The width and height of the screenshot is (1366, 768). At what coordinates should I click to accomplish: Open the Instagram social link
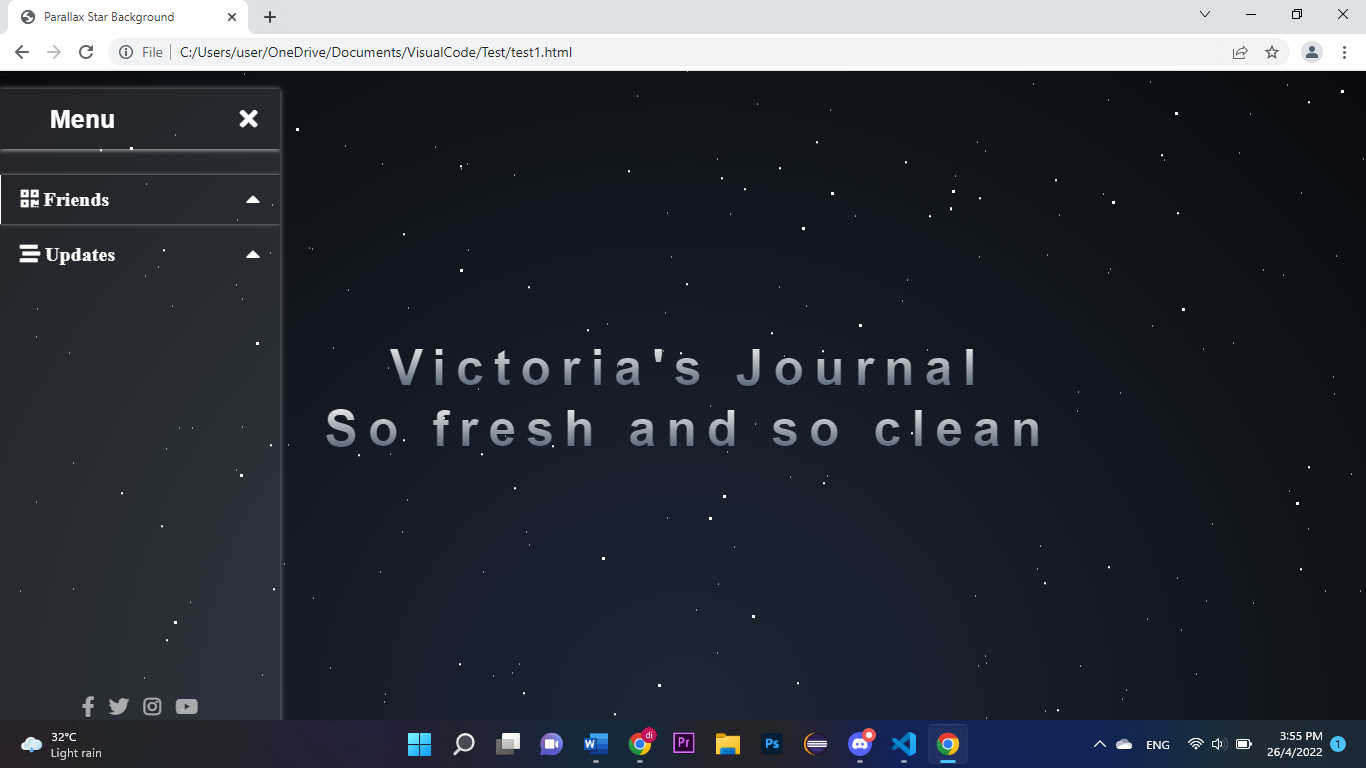(x=152, y=707)
